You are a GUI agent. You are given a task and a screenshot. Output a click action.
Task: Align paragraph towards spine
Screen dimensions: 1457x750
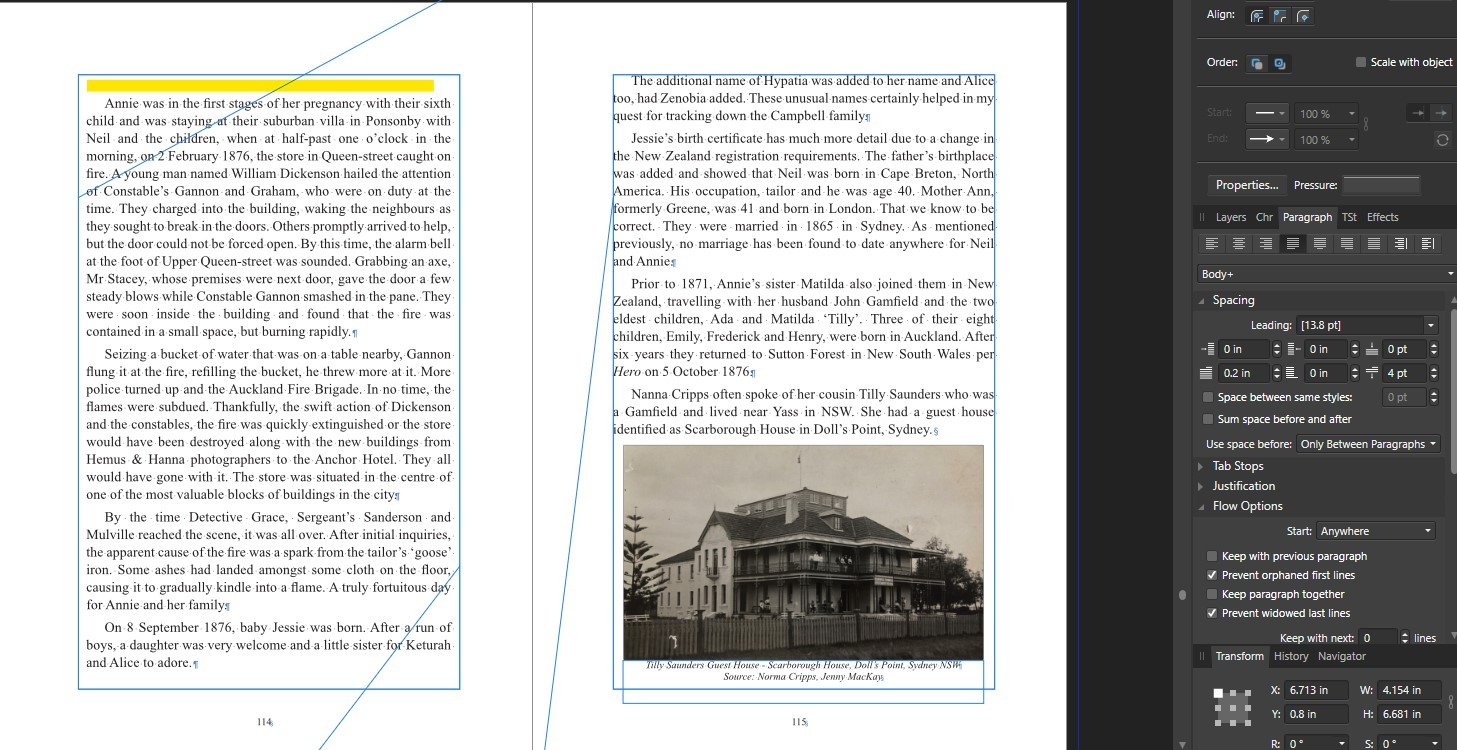tap(1400, 243)
